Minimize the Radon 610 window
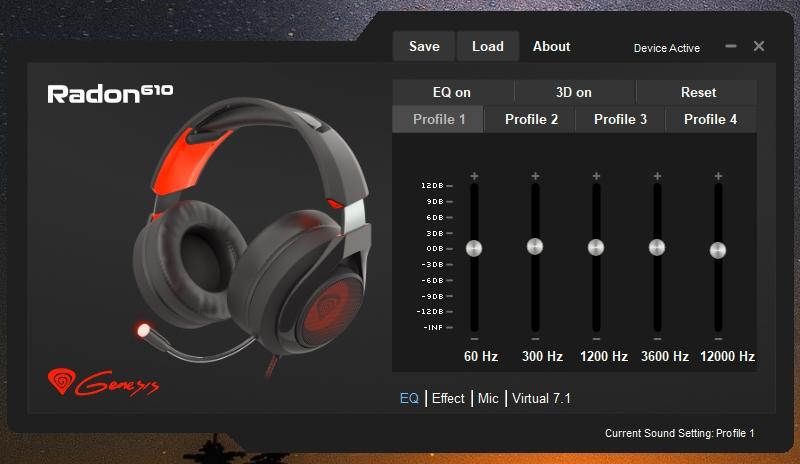The width and height of the screenshot is (800, 464). (731, 46)
